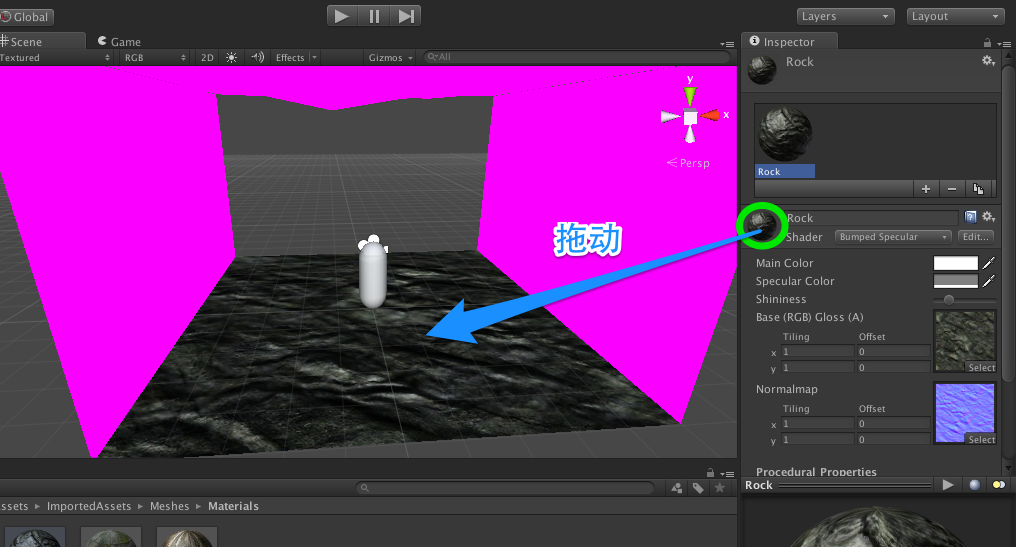Open the Rock material gear menu
This screenshot has height=547, width=1016.
(988, 217)
